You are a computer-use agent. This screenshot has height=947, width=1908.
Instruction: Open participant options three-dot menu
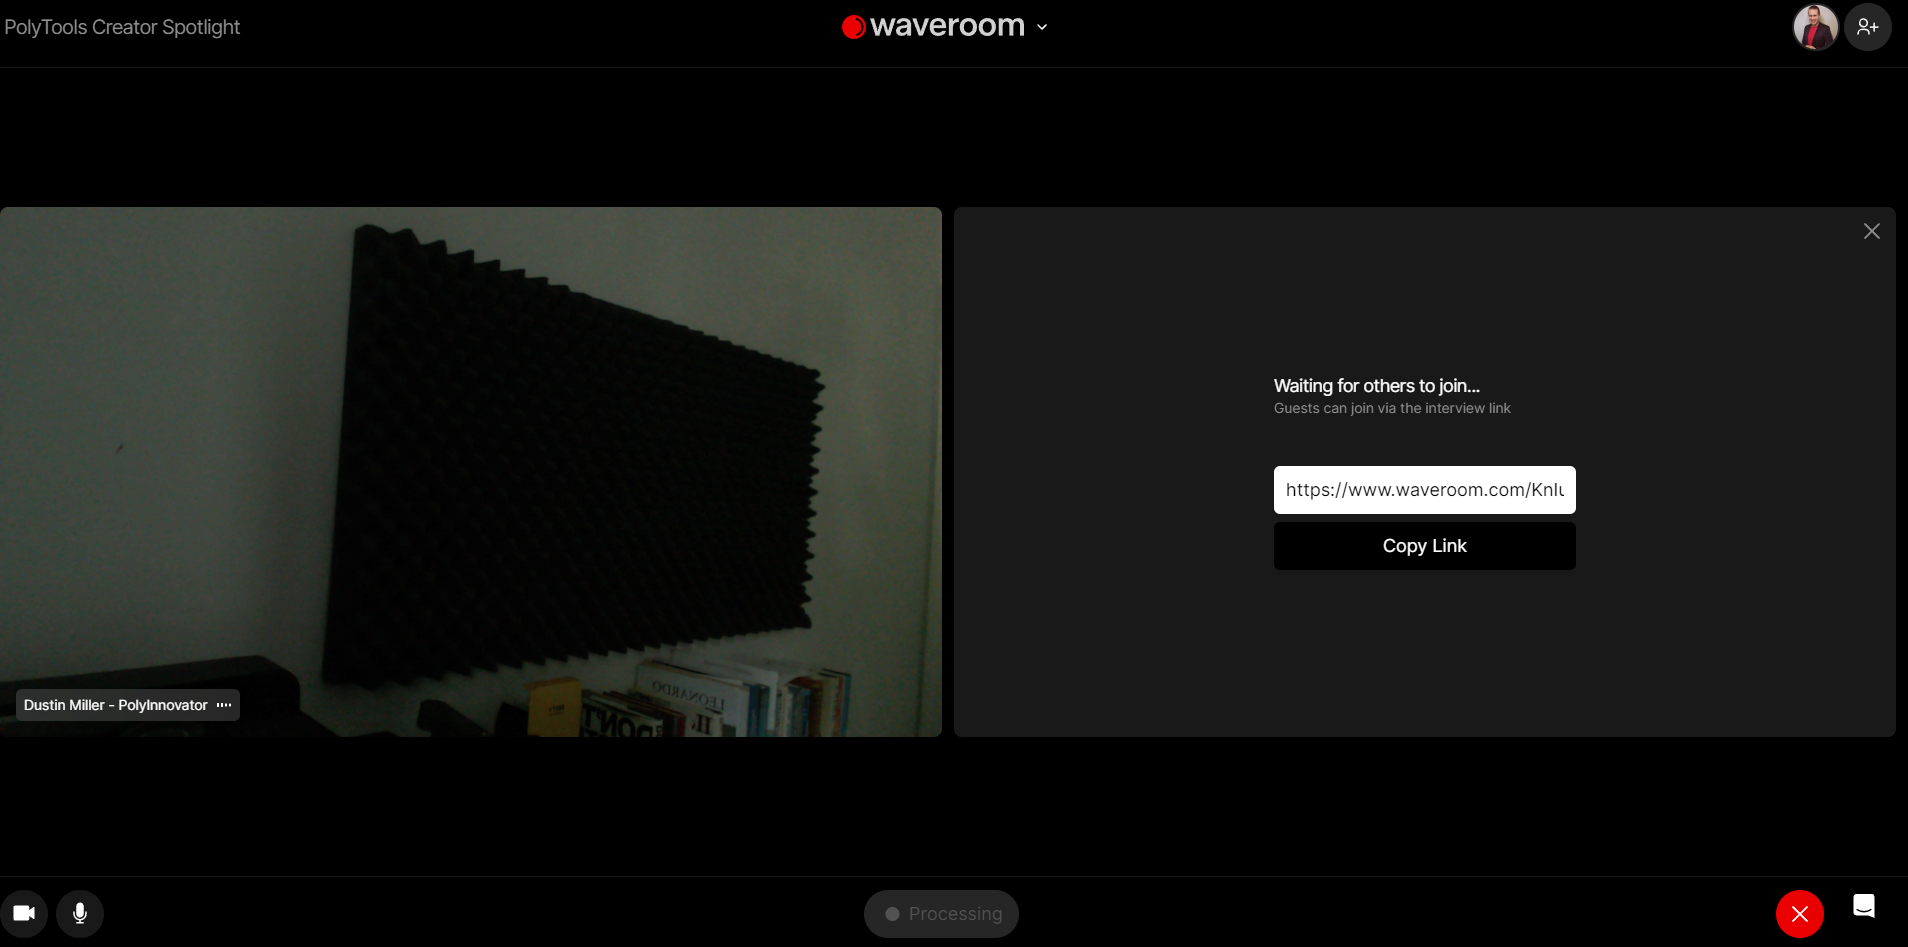click(x=224, y=705)
